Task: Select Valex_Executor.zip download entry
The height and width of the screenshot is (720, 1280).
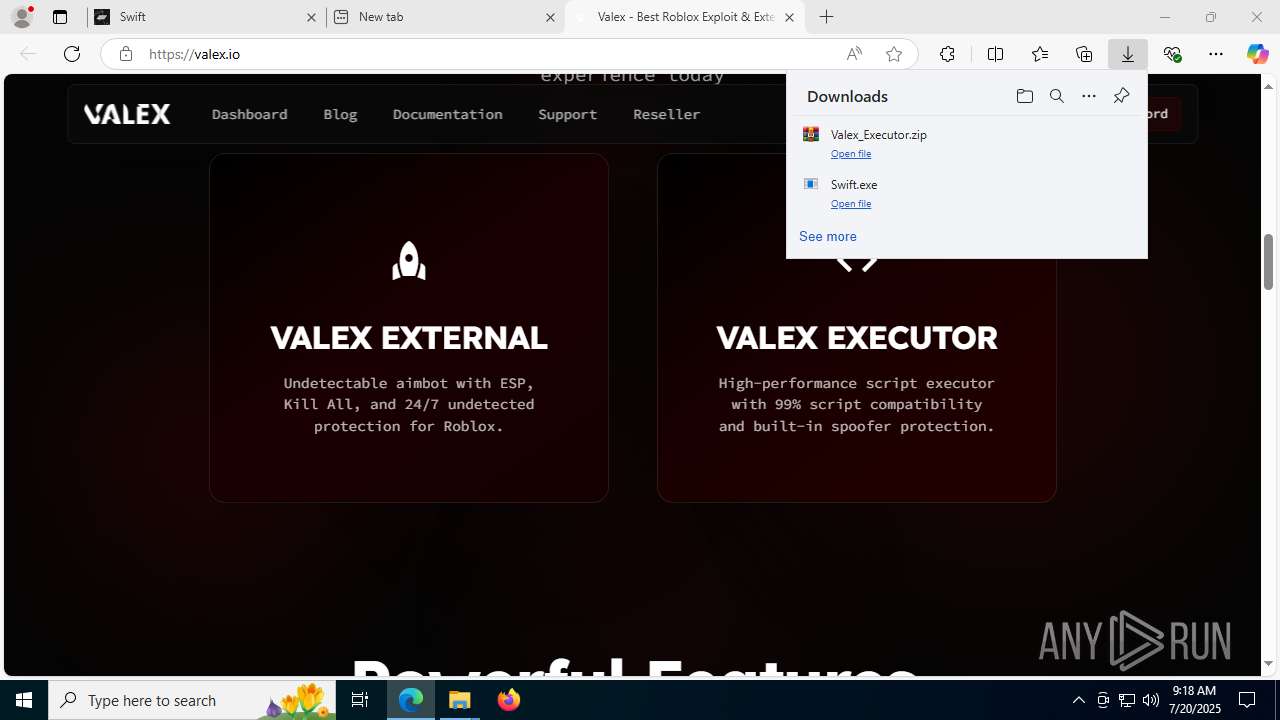Action: pos(966,143)
